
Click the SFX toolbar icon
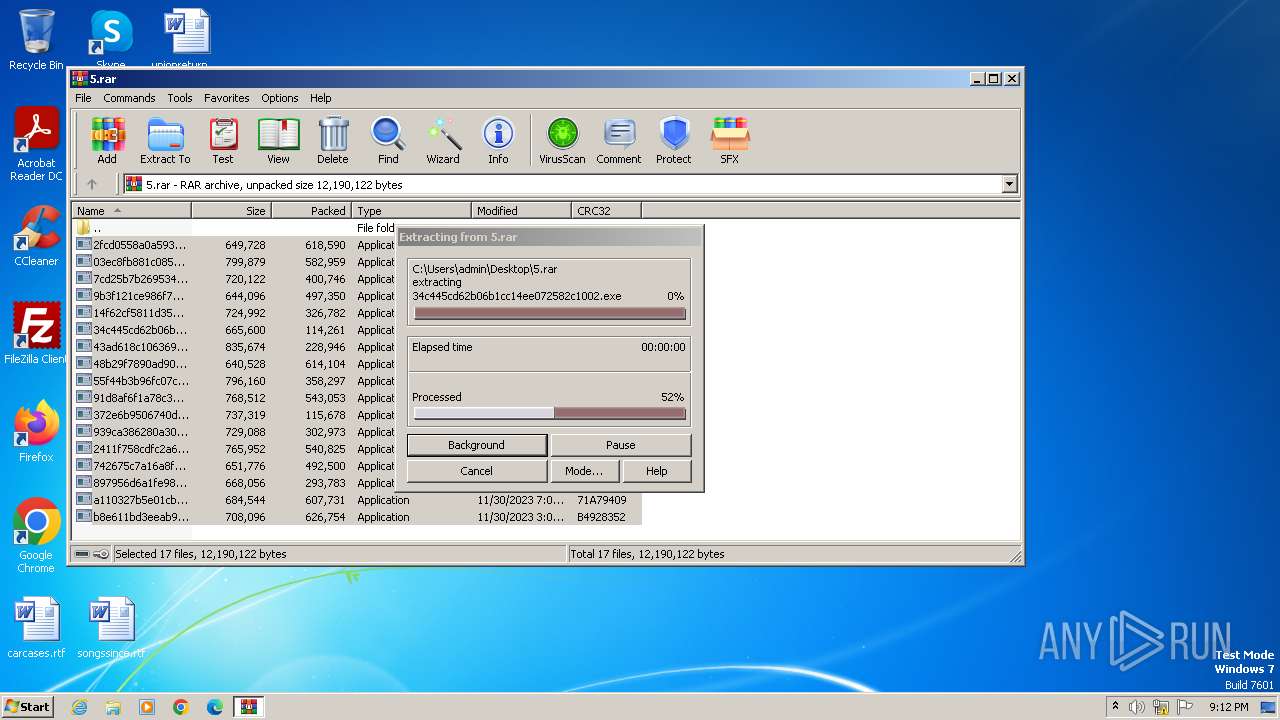(x=730, y=140)
